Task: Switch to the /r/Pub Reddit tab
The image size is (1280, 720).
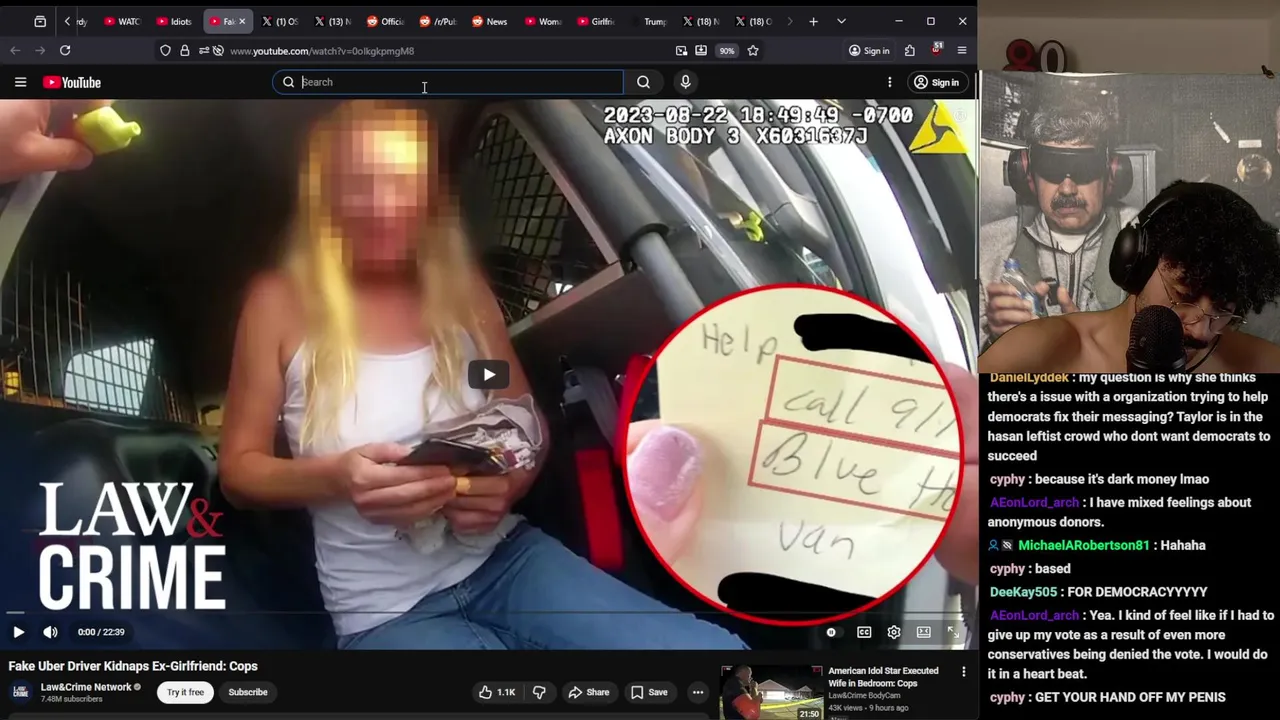Action: (x=438, y=21)
